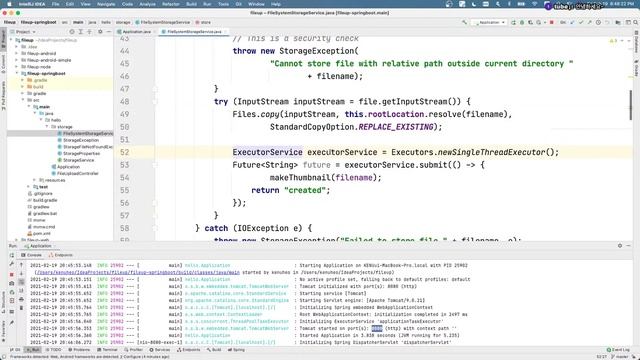Click the storage breadcrumb item

[123, 22]
